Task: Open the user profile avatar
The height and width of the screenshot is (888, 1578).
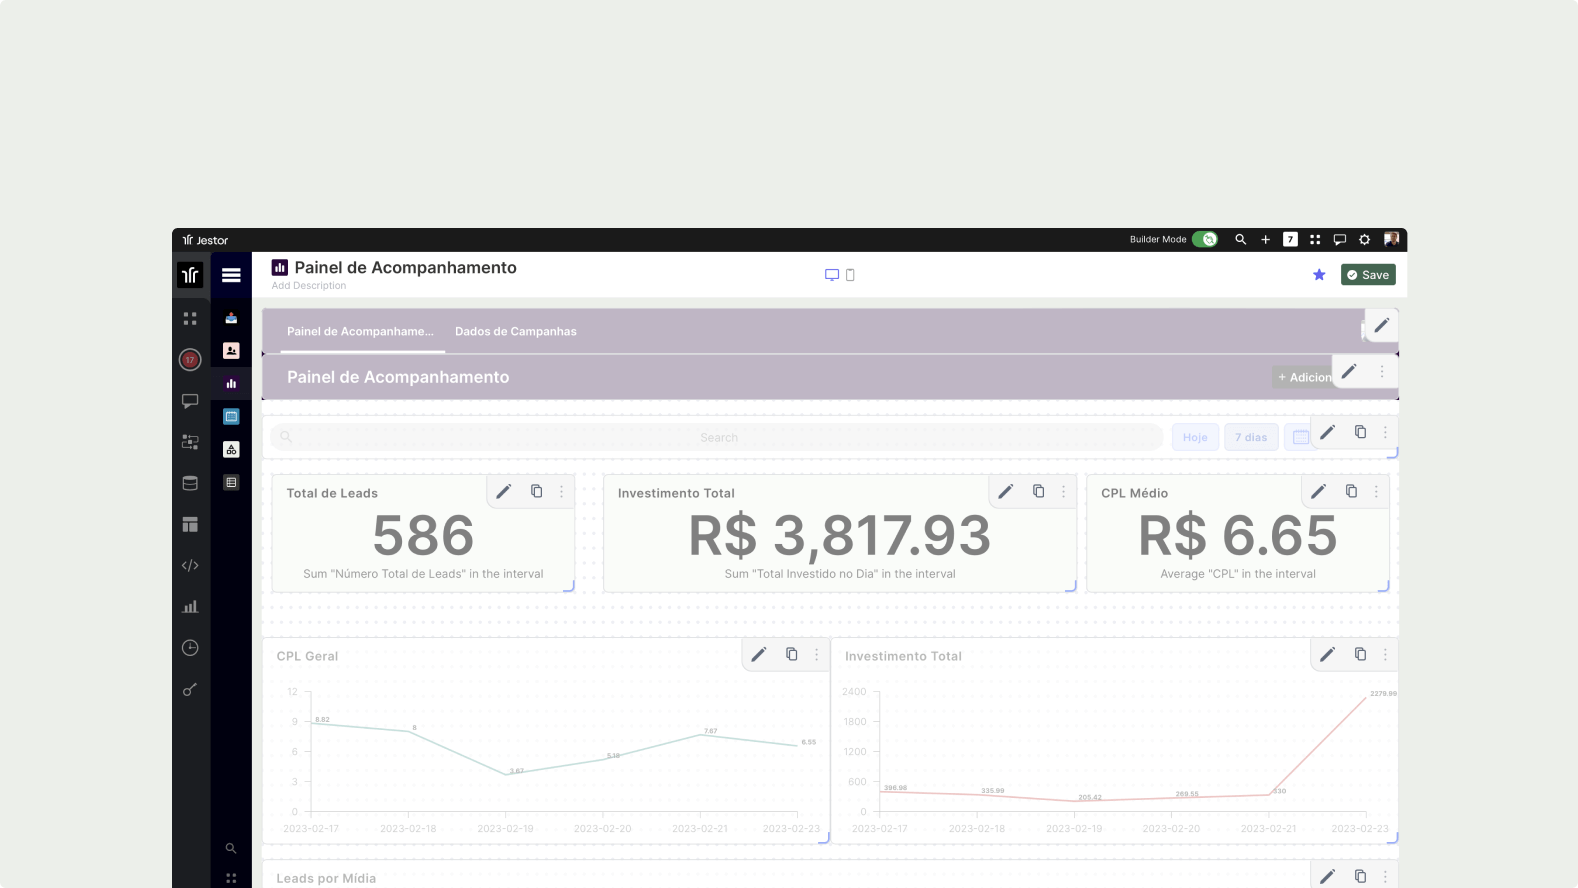Action: pos(1391,239)
